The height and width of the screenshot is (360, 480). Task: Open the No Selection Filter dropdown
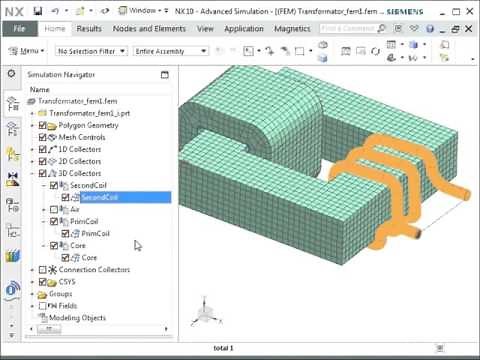click(91, 51)
